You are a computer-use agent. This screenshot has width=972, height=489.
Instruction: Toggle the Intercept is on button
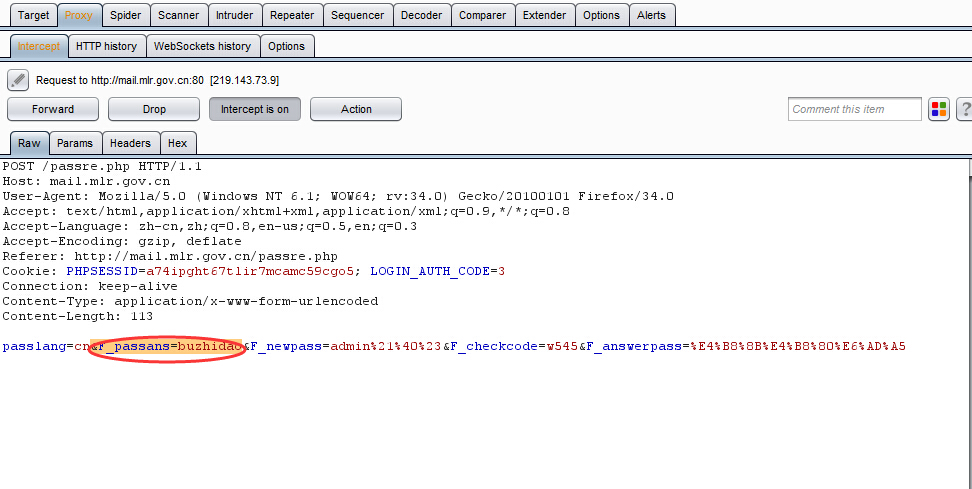[x=255, y=109]
